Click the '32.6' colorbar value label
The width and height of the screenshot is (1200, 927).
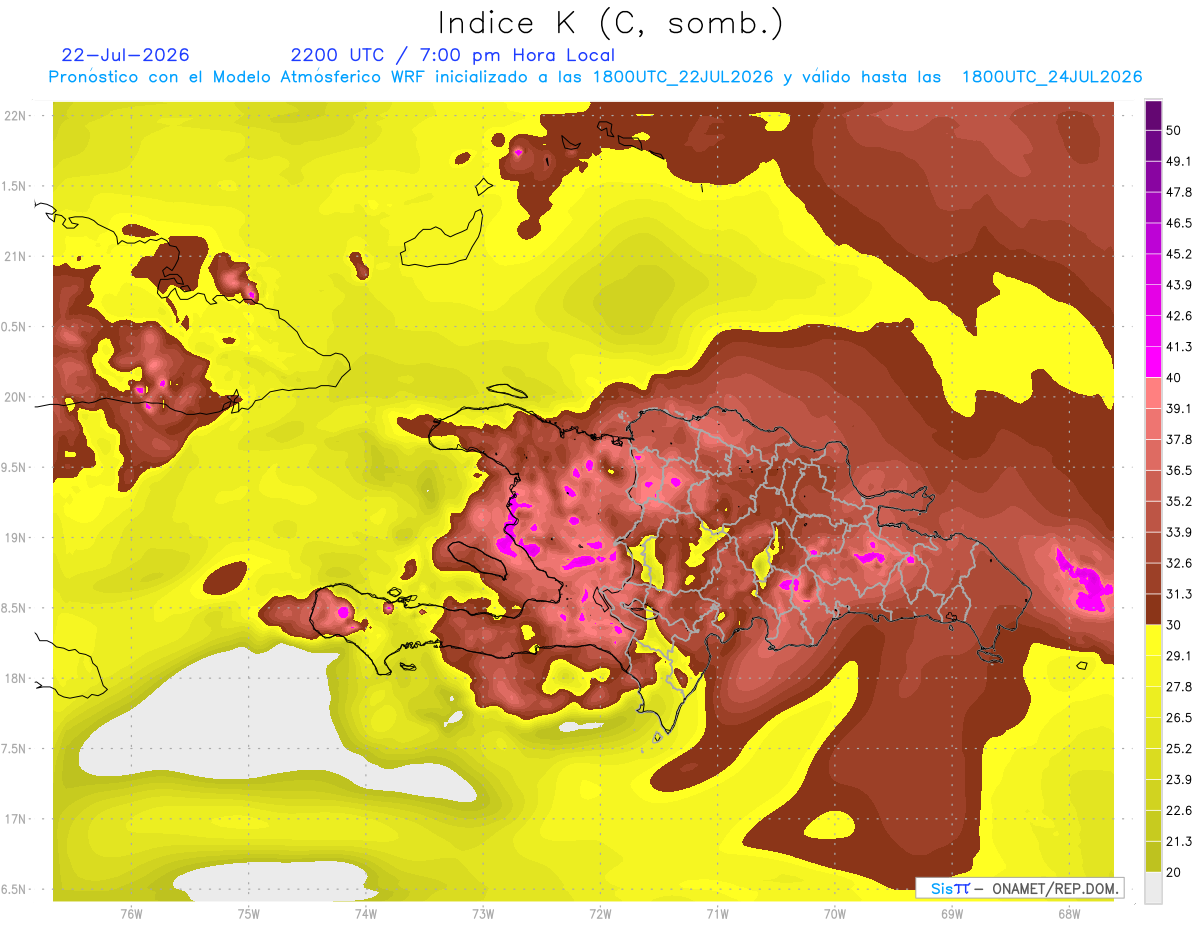(x=1178, y=563)
